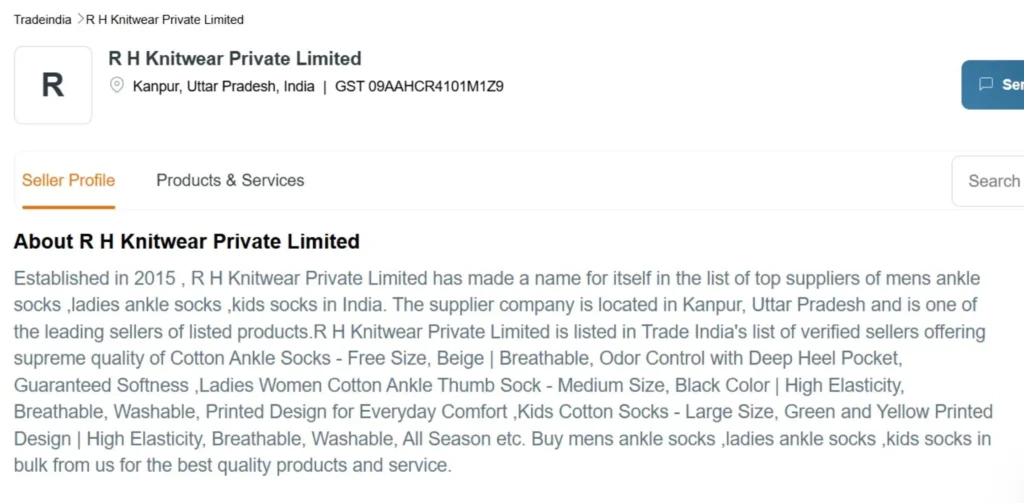Click the orange underline below Seller Profile

(68, 207)
